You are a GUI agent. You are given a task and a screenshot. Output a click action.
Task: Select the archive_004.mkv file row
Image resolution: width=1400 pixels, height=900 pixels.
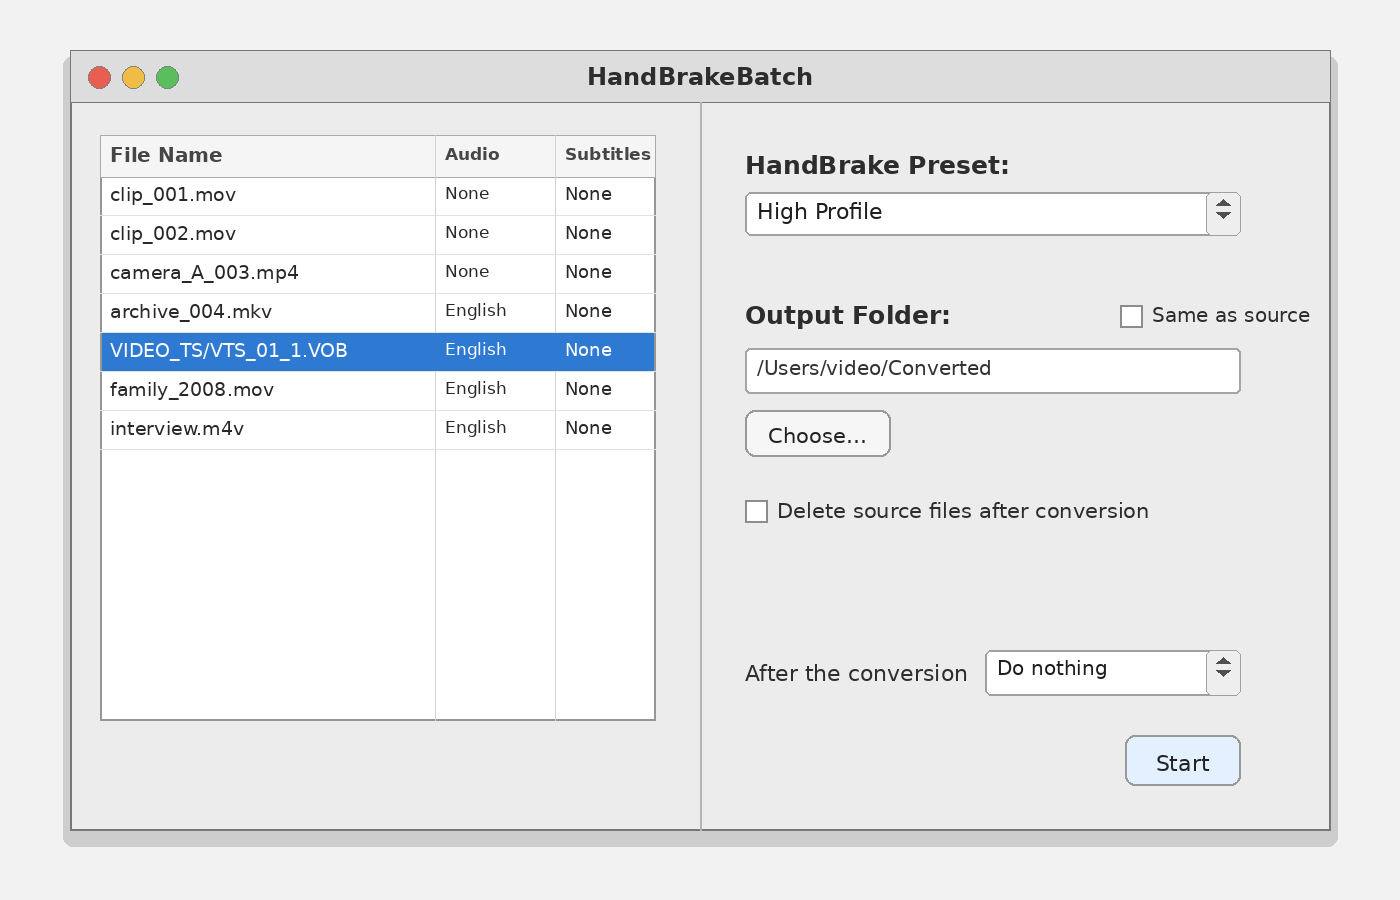378,313
